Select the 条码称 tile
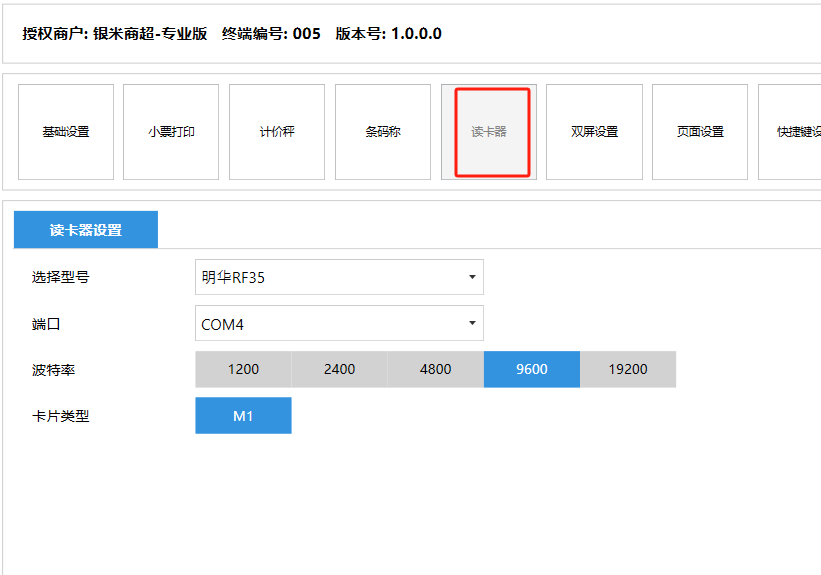Viewport: 821px width, 575px height. coord(383,132)
